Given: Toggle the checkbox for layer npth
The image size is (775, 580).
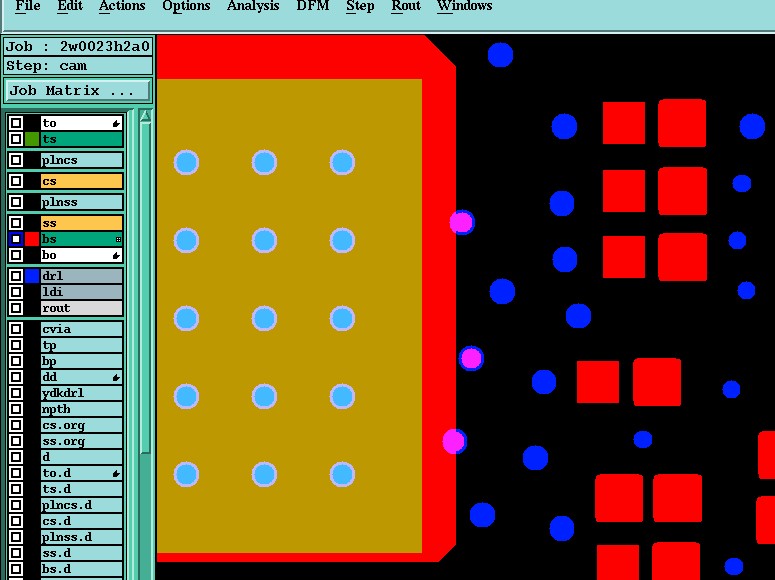Looking at the screenshot, I should (16, 409).
